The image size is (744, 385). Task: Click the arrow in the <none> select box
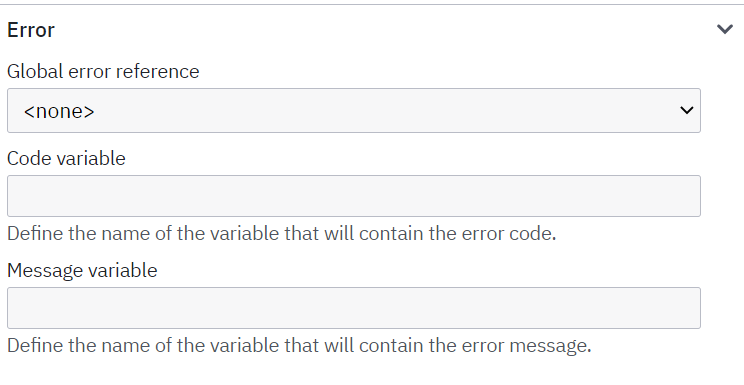(x=686, y=110)
